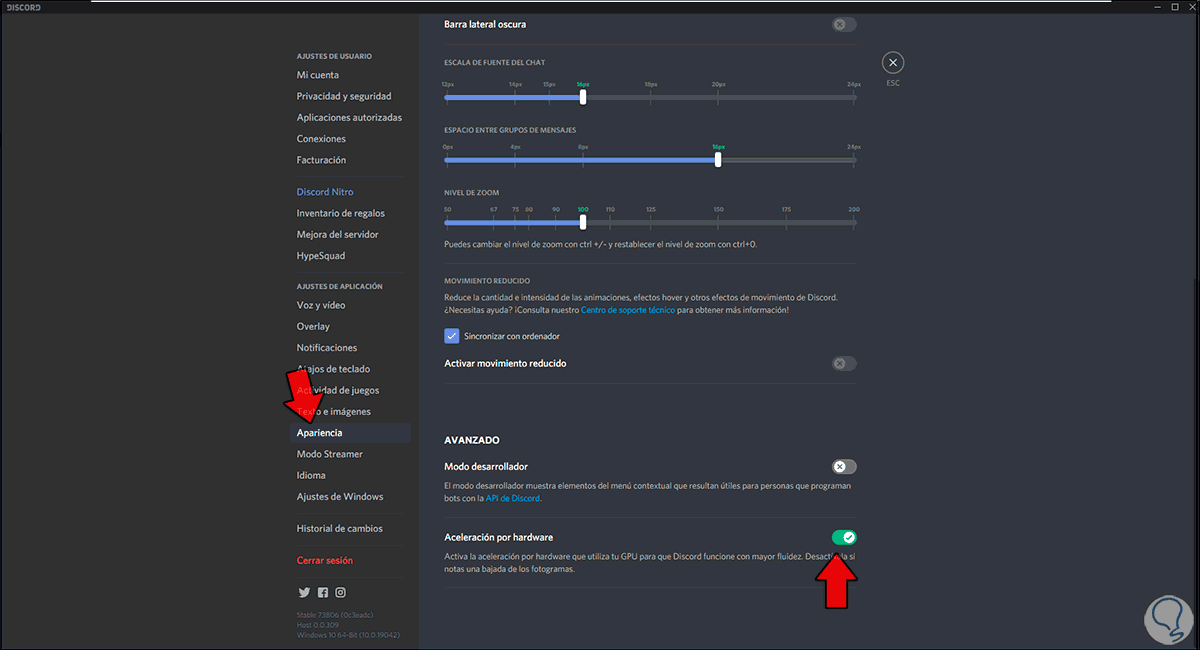Viewport: 1200px width, 650px height.
Task: Click the NIVEL DE ZOOM label
Action: [x=472, y=192]
